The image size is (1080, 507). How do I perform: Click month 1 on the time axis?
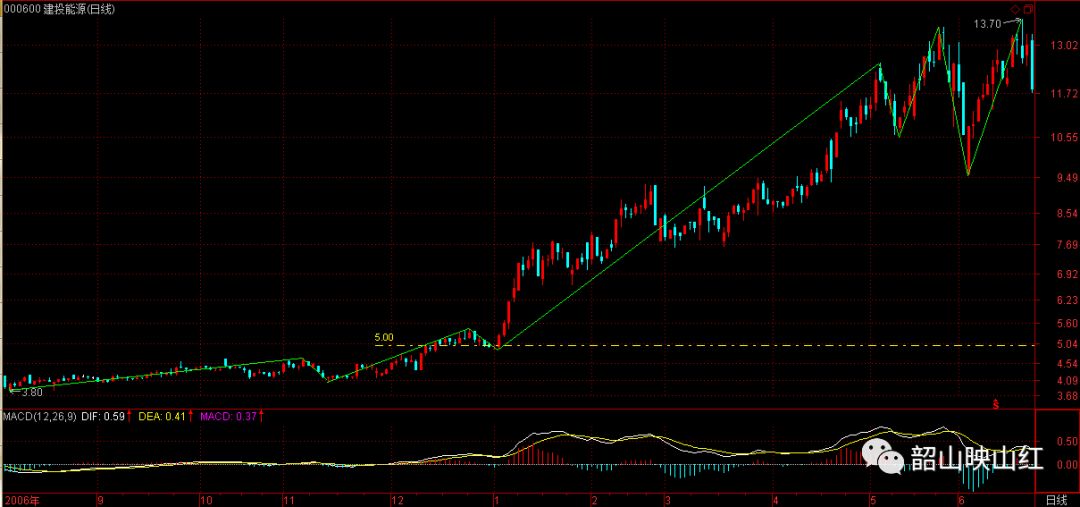pyautogui.click(x=495, y=499)
